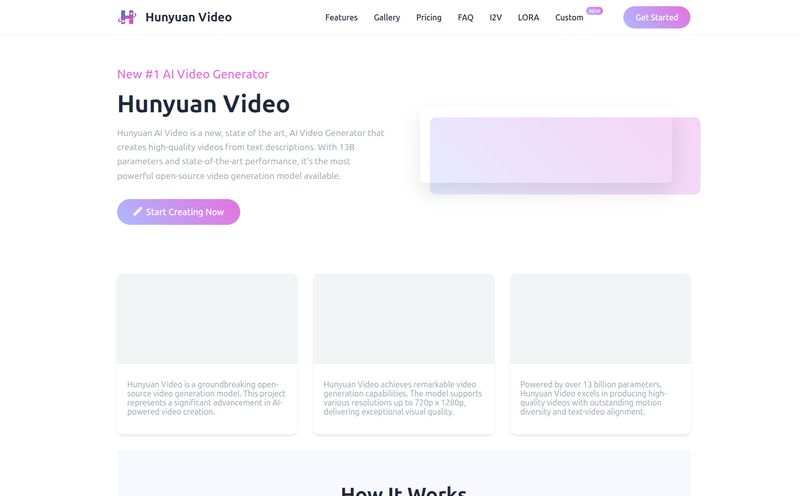Open the LORA navigation link

(528, 17)
